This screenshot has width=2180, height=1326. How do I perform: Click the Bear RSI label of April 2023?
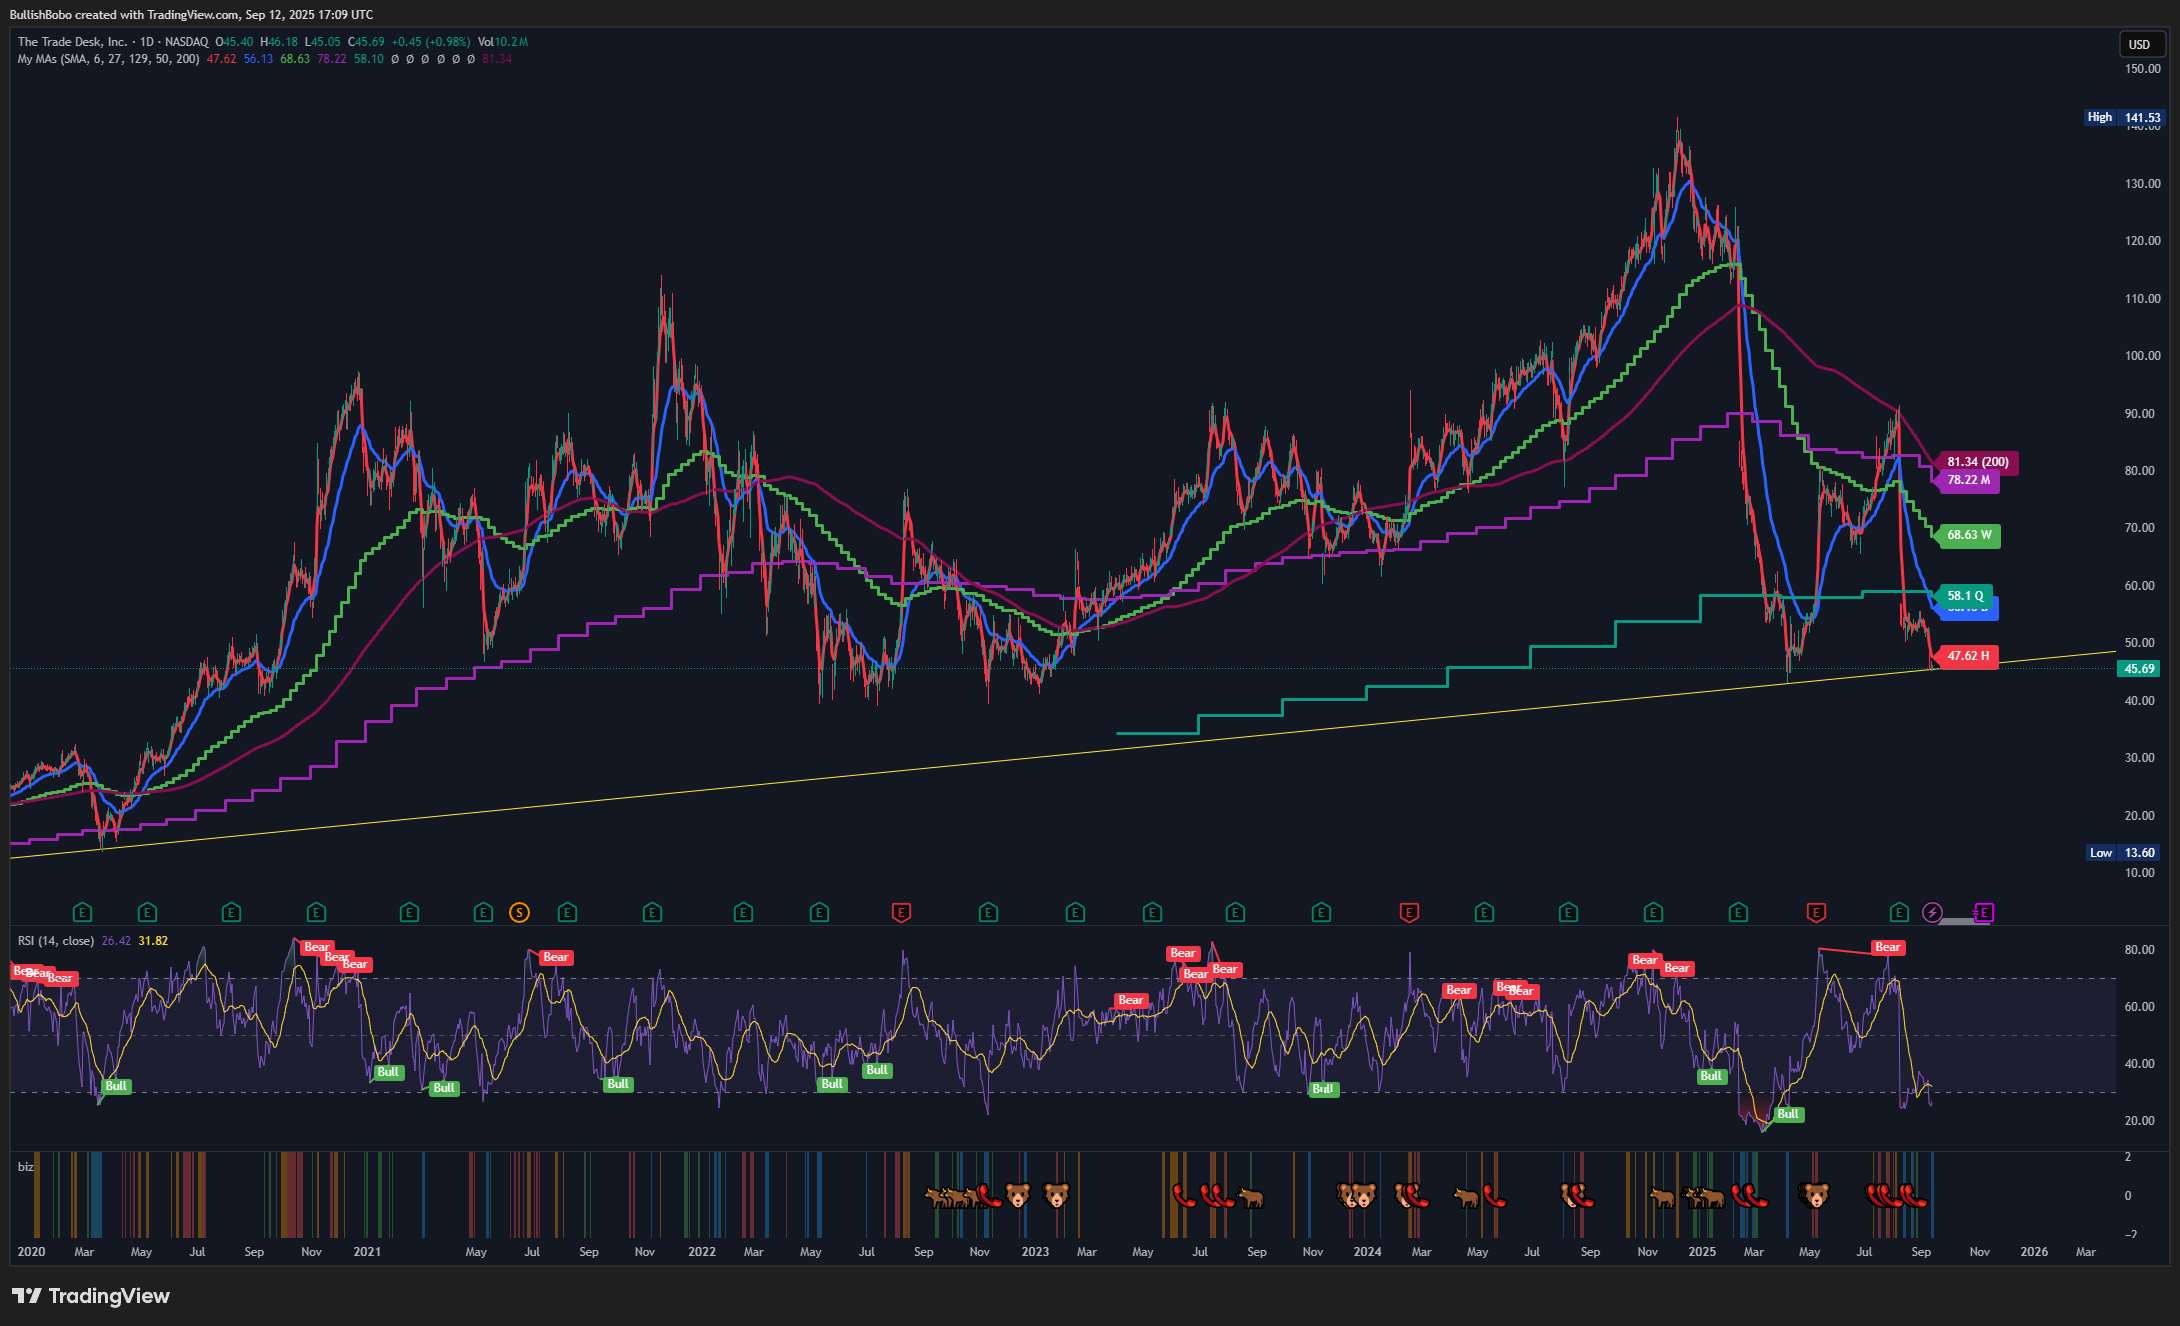click(x=1130, y=1000)
